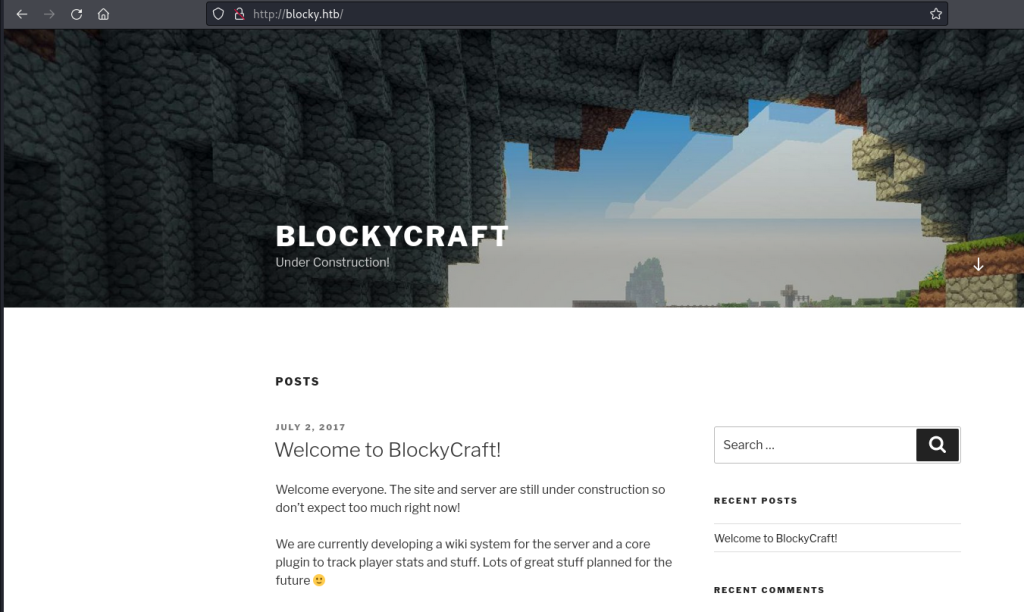The image size is (1024, 612).
Task: Show insecure connection padlock info
Action: point(239,14)
